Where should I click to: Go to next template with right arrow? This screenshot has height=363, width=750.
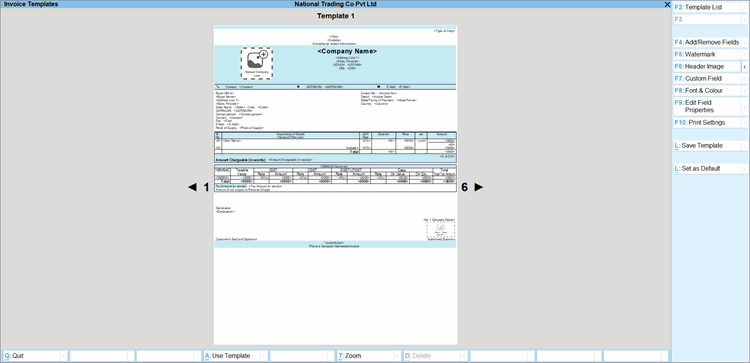pos(479,187)
